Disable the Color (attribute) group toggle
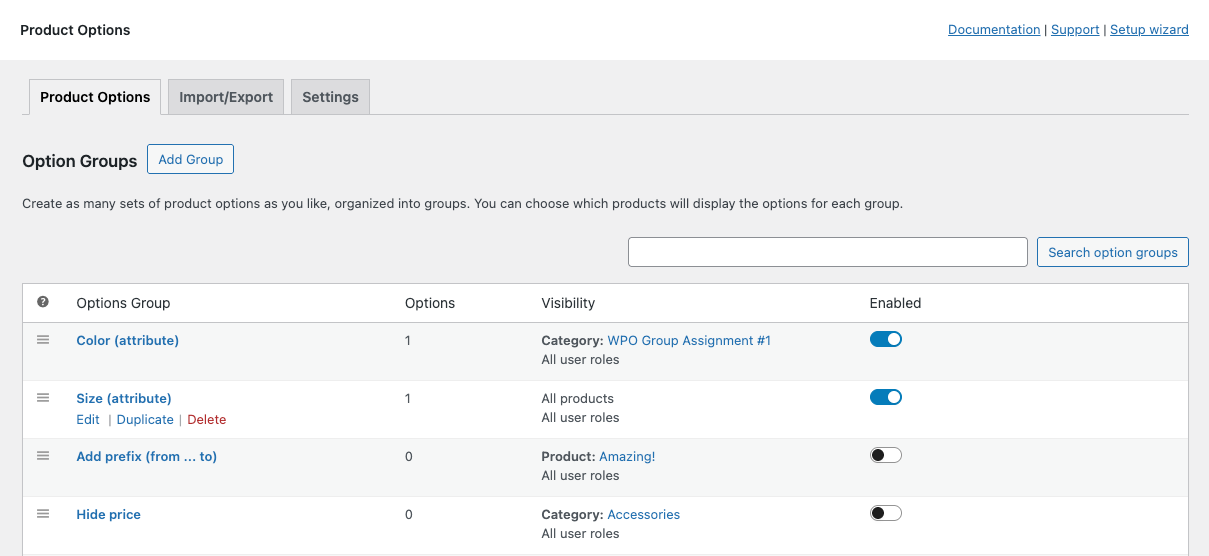The image size is (1209, 556). tap(885, 339)
